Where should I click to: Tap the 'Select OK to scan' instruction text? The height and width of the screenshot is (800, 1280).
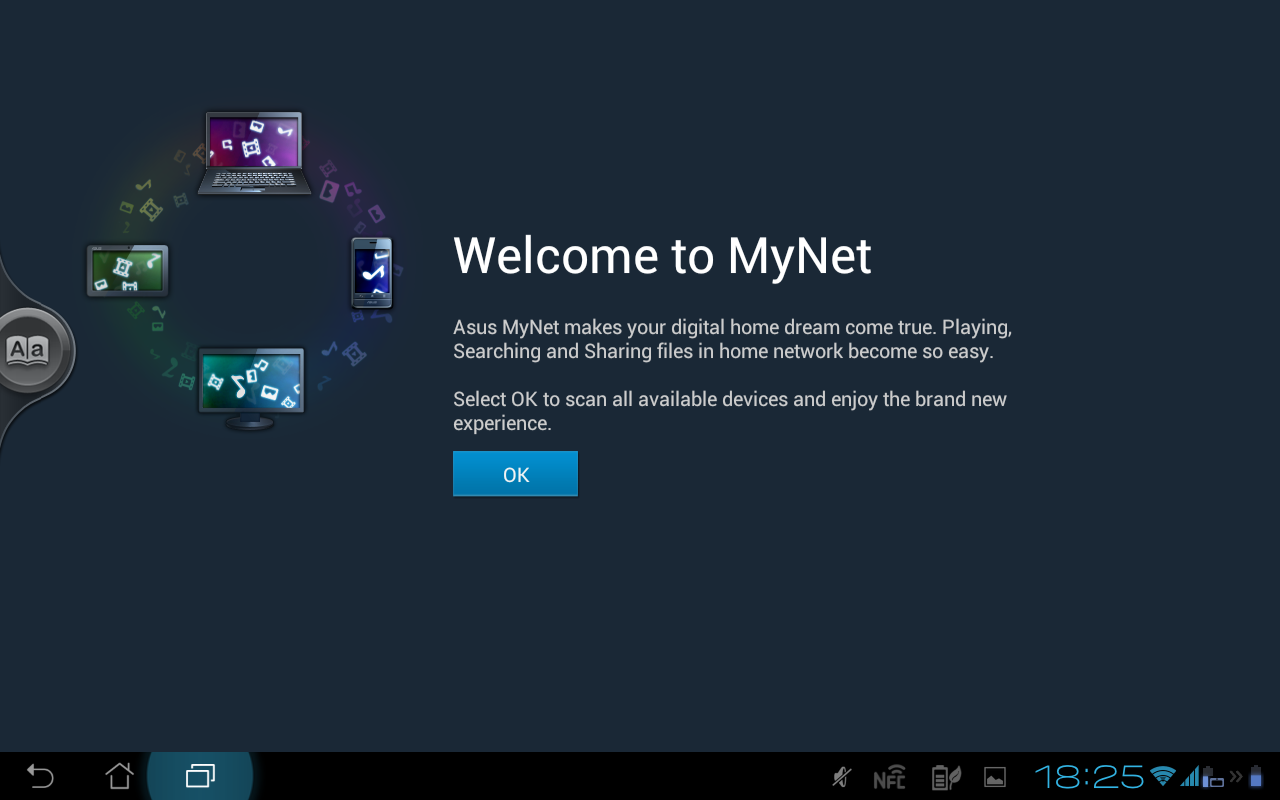[730, 411]
